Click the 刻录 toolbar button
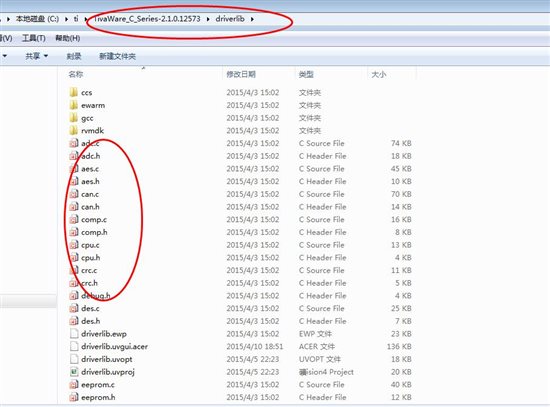 [x=74, y=56]
